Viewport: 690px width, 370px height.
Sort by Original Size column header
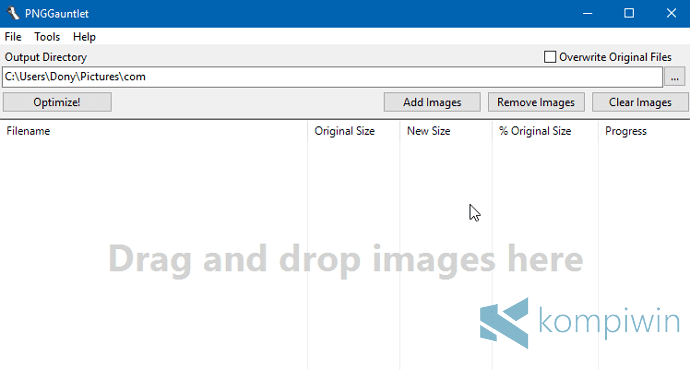coord(353,131)
